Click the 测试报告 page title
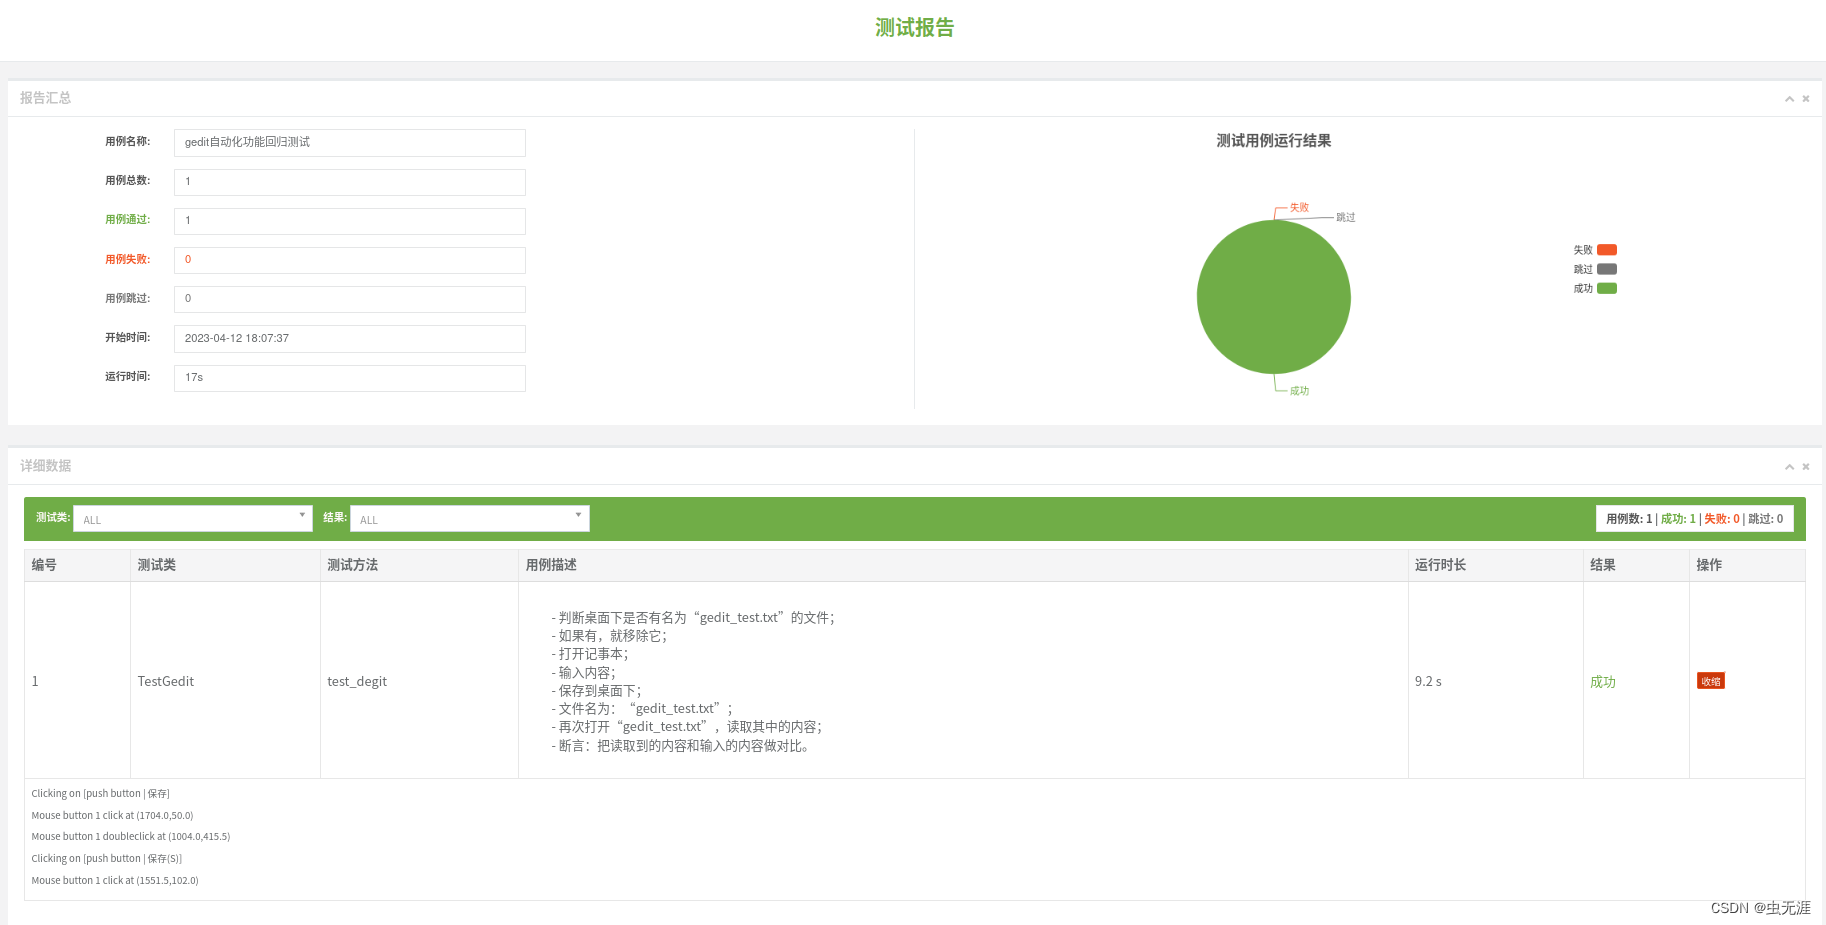 pos(914,28)
